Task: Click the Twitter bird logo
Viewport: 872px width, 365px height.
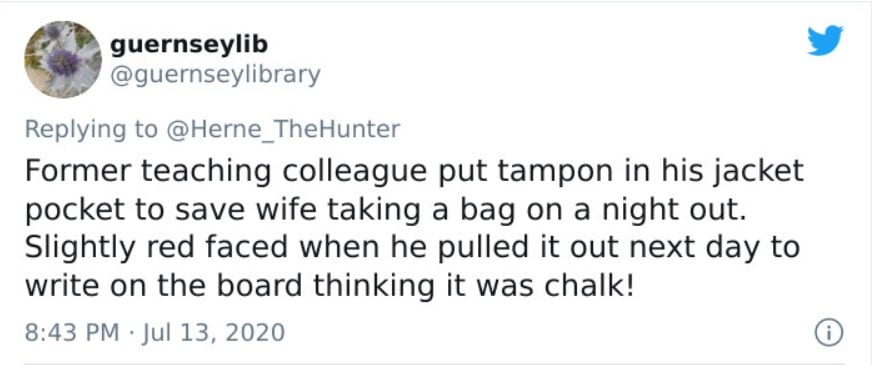Action: pos(825,41)
